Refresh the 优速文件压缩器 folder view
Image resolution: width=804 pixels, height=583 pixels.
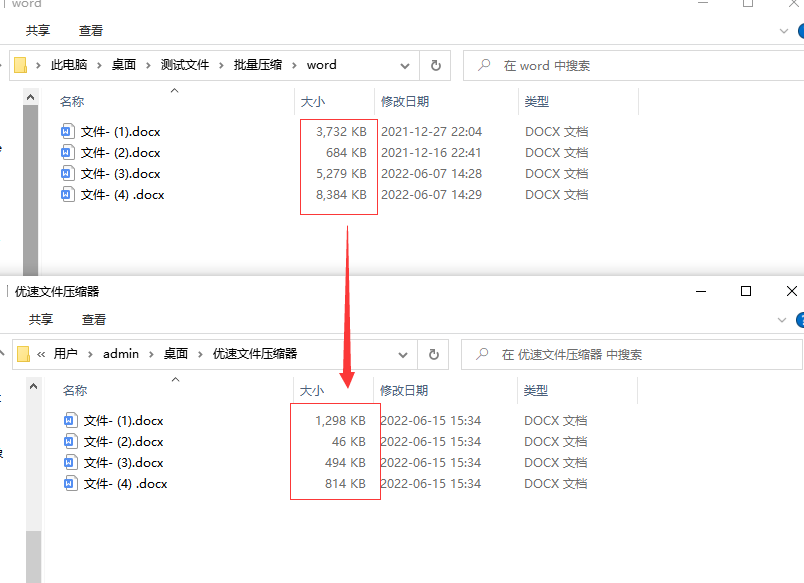click(x=434, y=354)
